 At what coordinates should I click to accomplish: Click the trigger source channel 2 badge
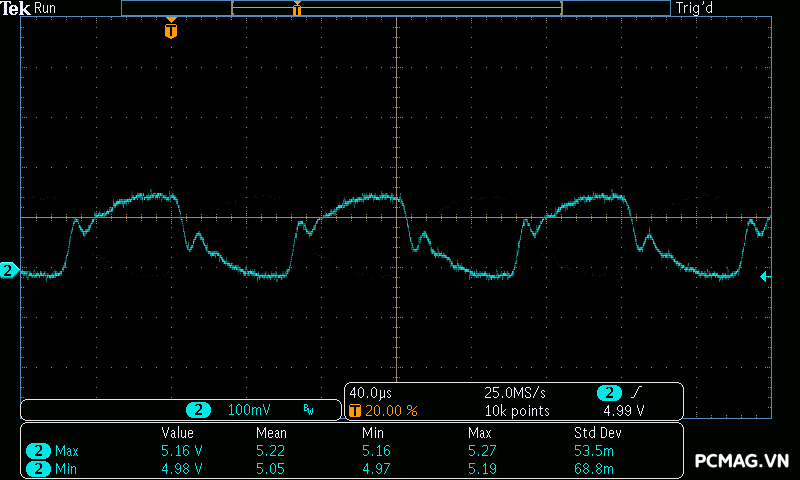coord(608,393)
